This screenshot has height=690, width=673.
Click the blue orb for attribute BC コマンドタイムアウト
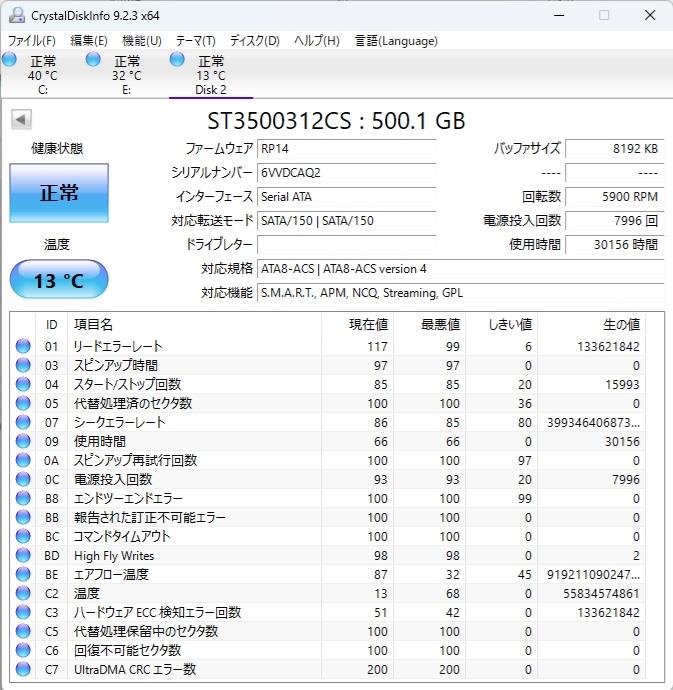23,536
